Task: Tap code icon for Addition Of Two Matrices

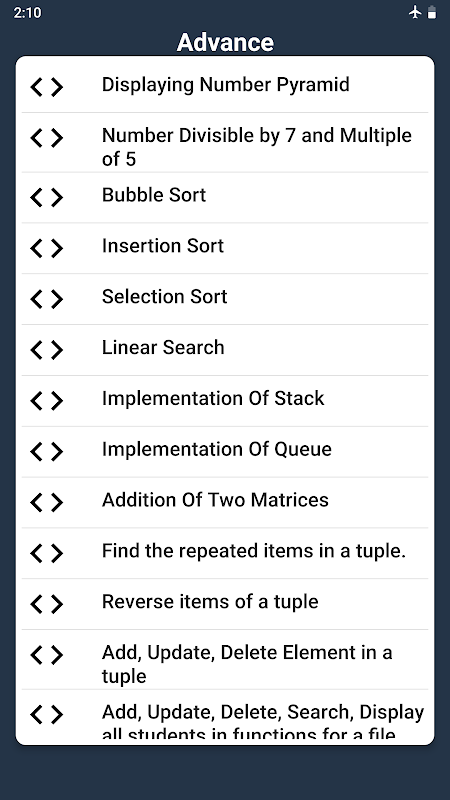Action: (46, 503)
